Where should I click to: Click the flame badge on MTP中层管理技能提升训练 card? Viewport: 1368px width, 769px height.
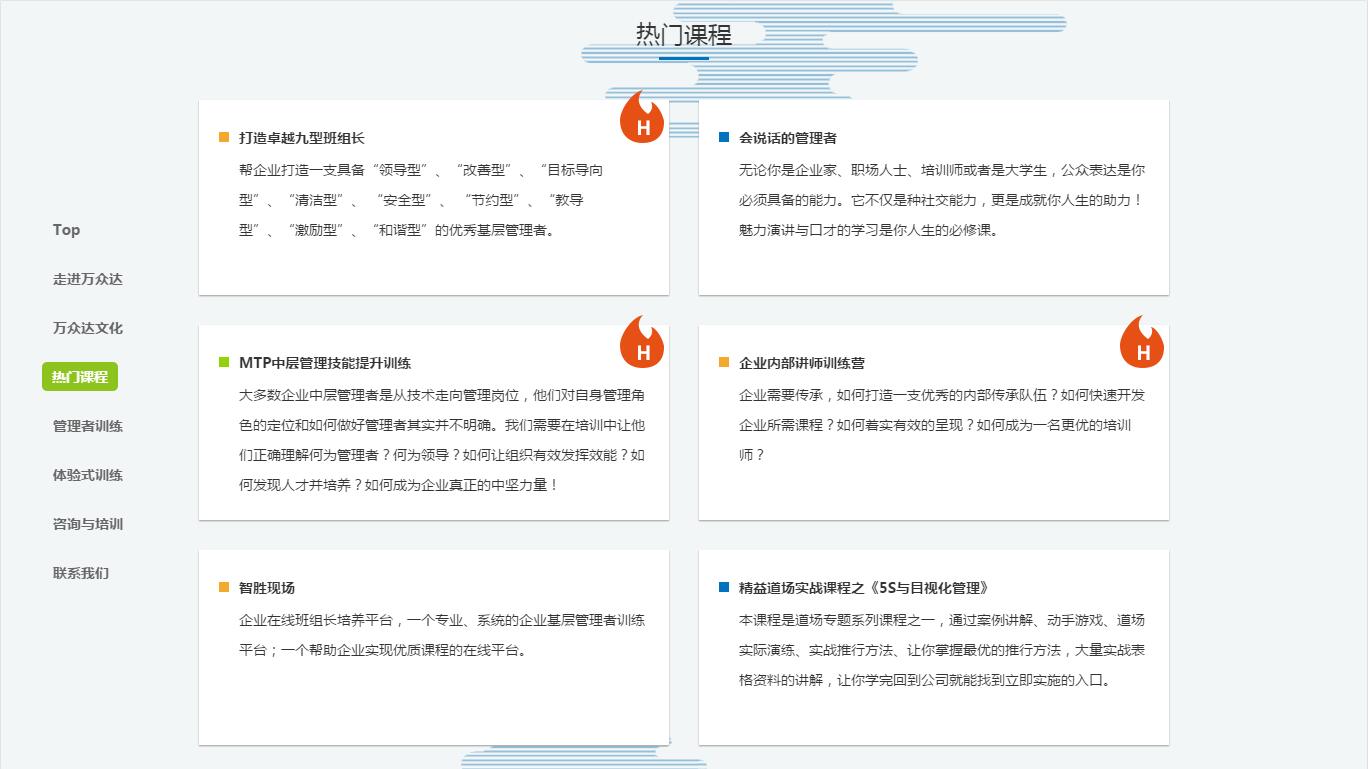[642, 344]
